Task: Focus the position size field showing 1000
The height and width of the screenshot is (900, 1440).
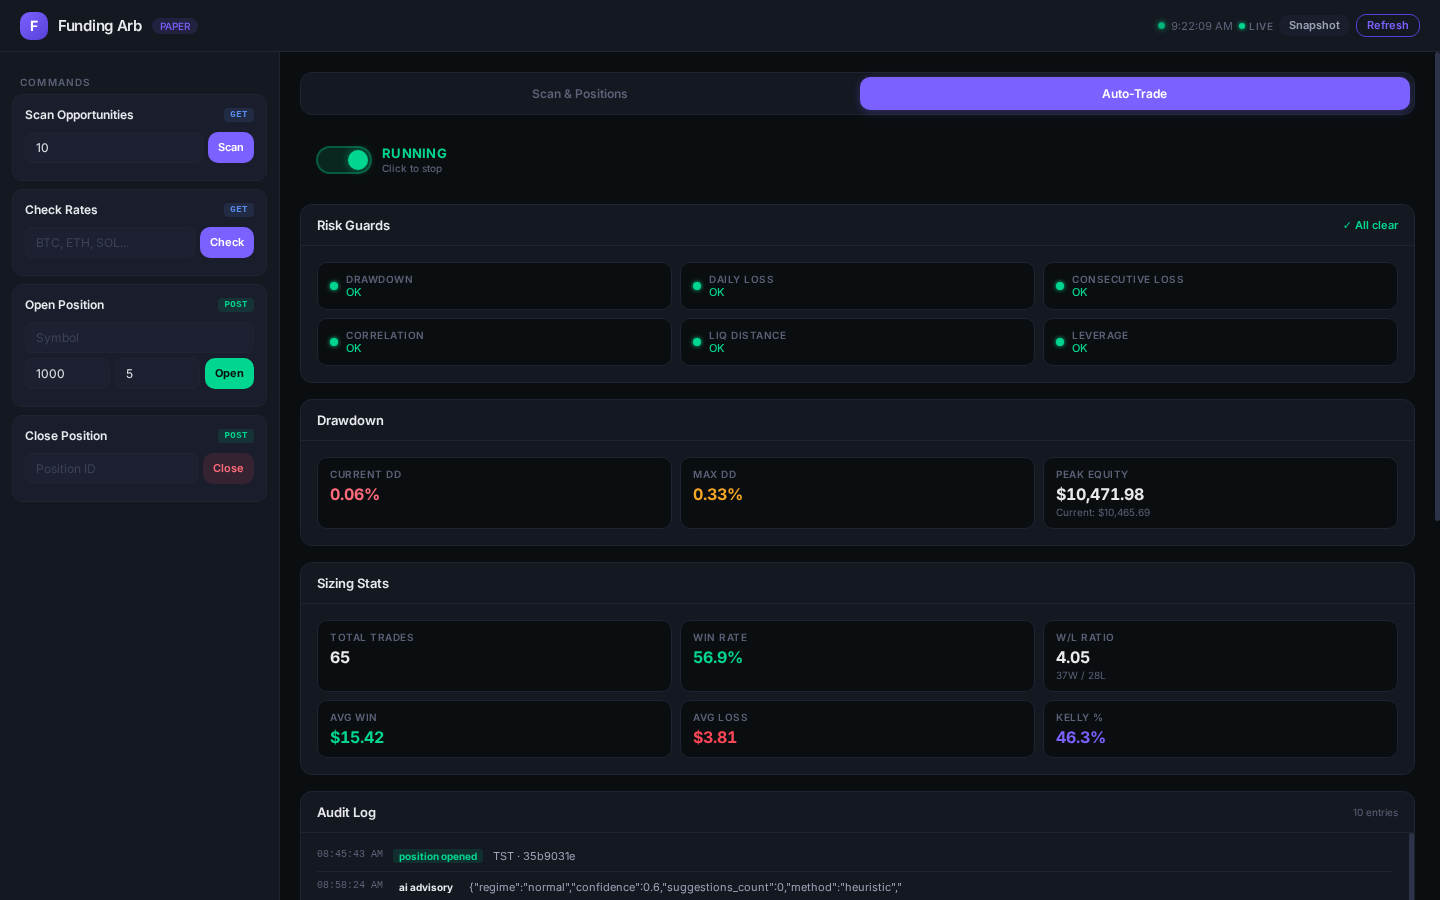Action: tap(67, 374)
